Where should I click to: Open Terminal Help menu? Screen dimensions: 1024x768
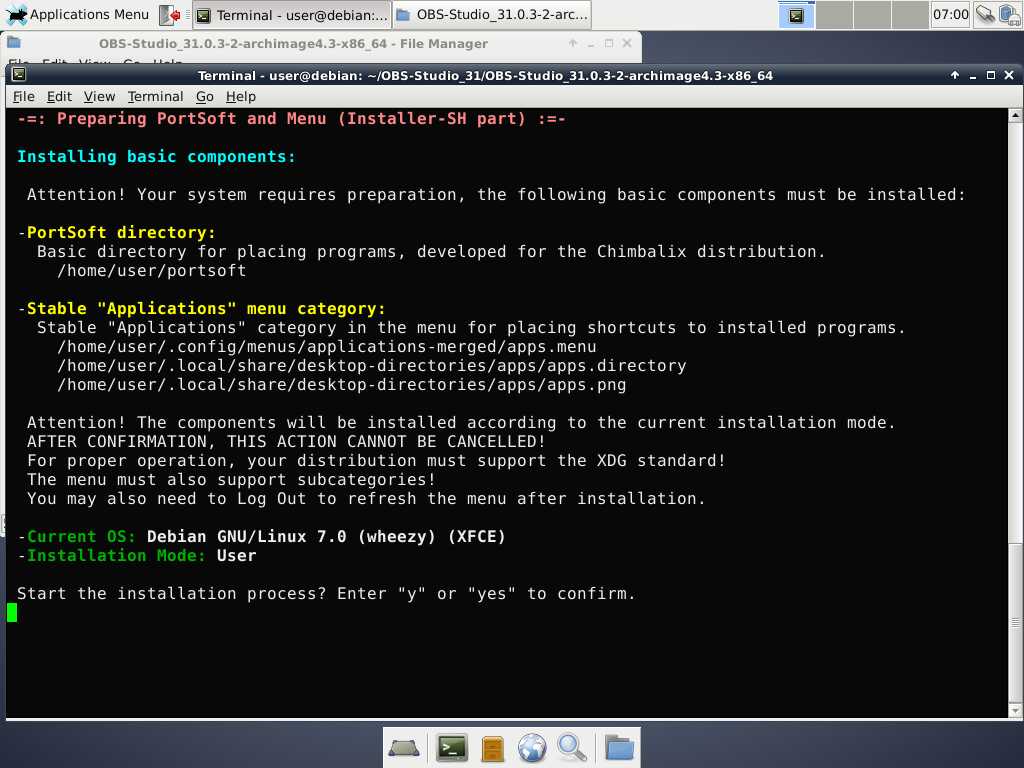click(240, 97)
